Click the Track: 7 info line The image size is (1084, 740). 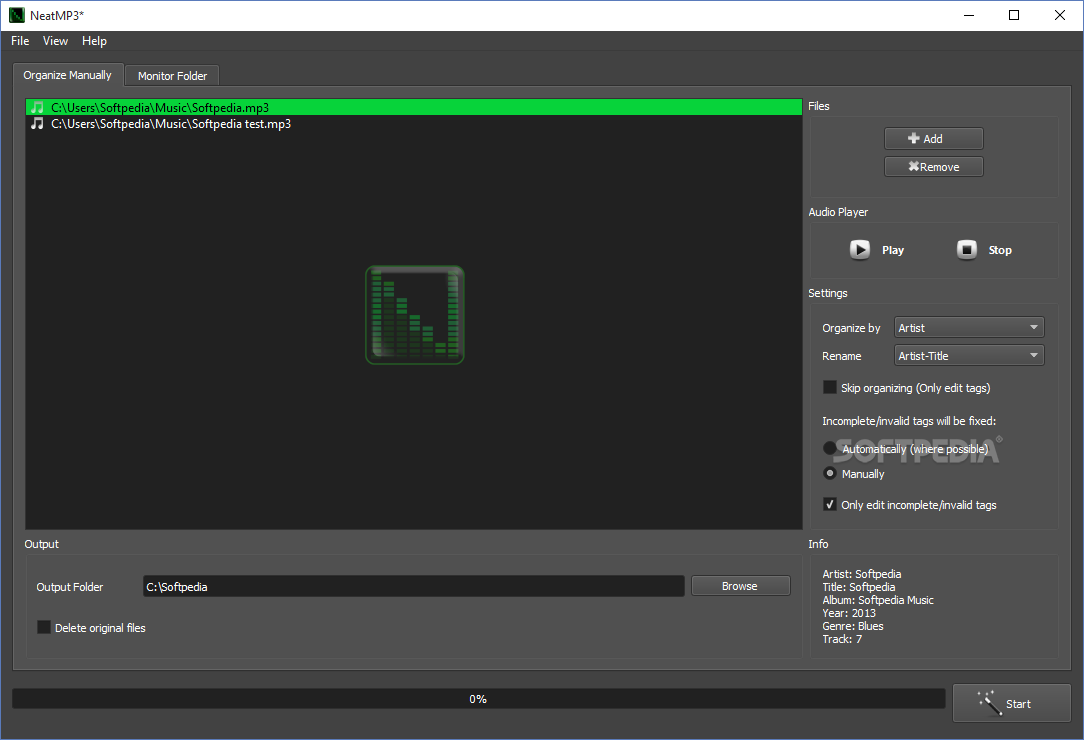tap(842, 639)
